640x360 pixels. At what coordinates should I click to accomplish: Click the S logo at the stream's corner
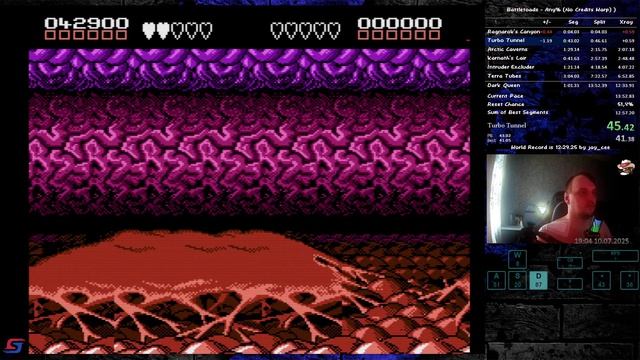click(x=14, y=346)
